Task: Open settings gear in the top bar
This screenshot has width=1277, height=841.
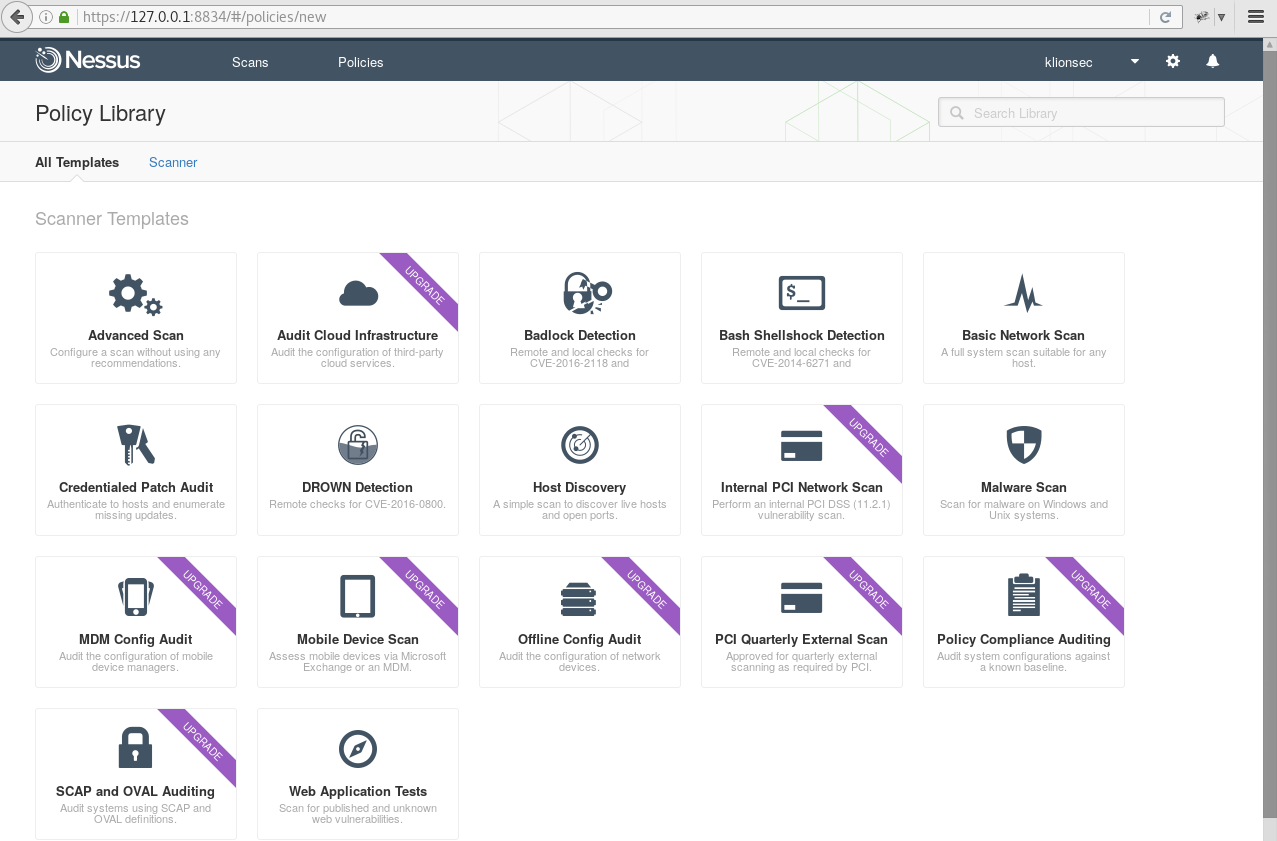Action: pos(1173,62)
